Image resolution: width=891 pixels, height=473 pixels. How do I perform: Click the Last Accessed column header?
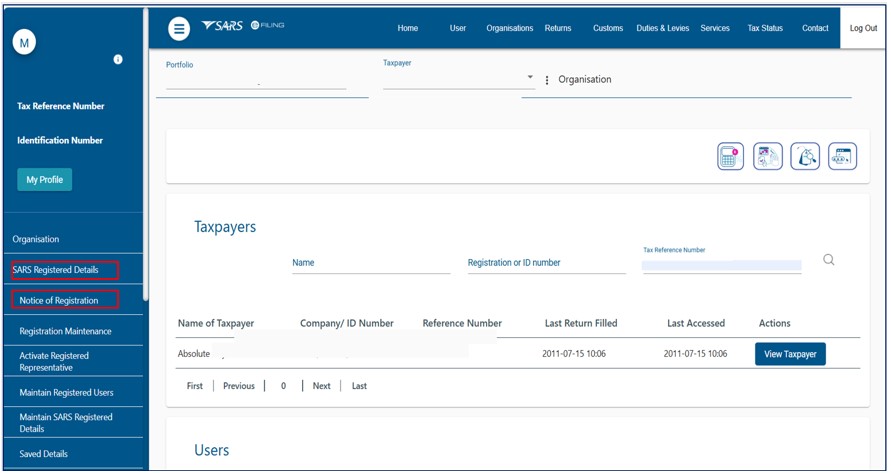(696, 323)
